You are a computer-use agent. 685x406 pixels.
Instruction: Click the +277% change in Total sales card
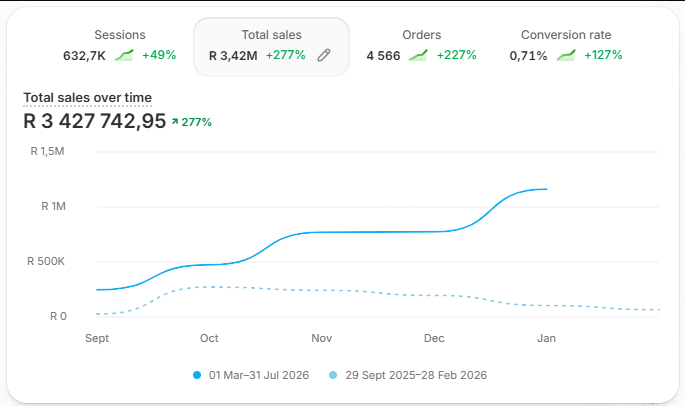point(286,55)
